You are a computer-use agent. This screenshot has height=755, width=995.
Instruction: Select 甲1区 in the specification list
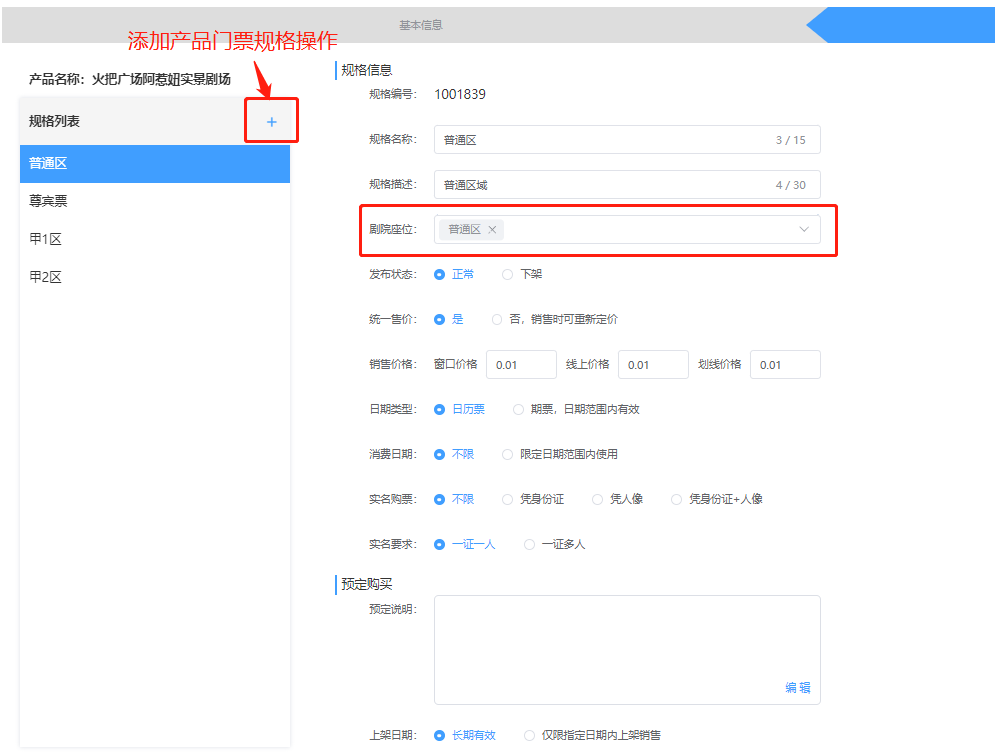click(x=45, y=239)
